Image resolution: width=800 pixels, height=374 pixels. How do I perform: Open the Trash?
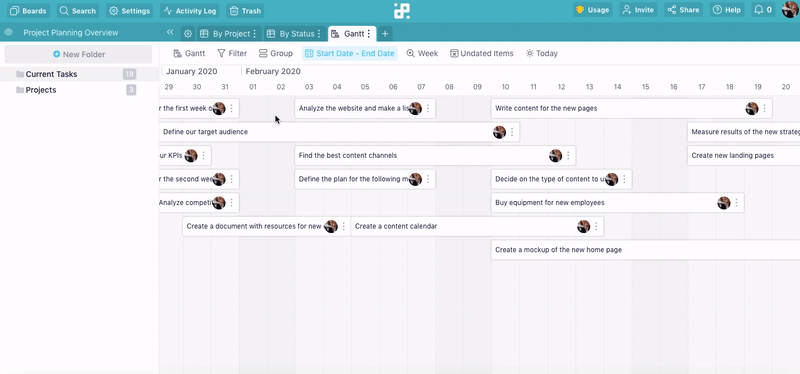(245, 10)
